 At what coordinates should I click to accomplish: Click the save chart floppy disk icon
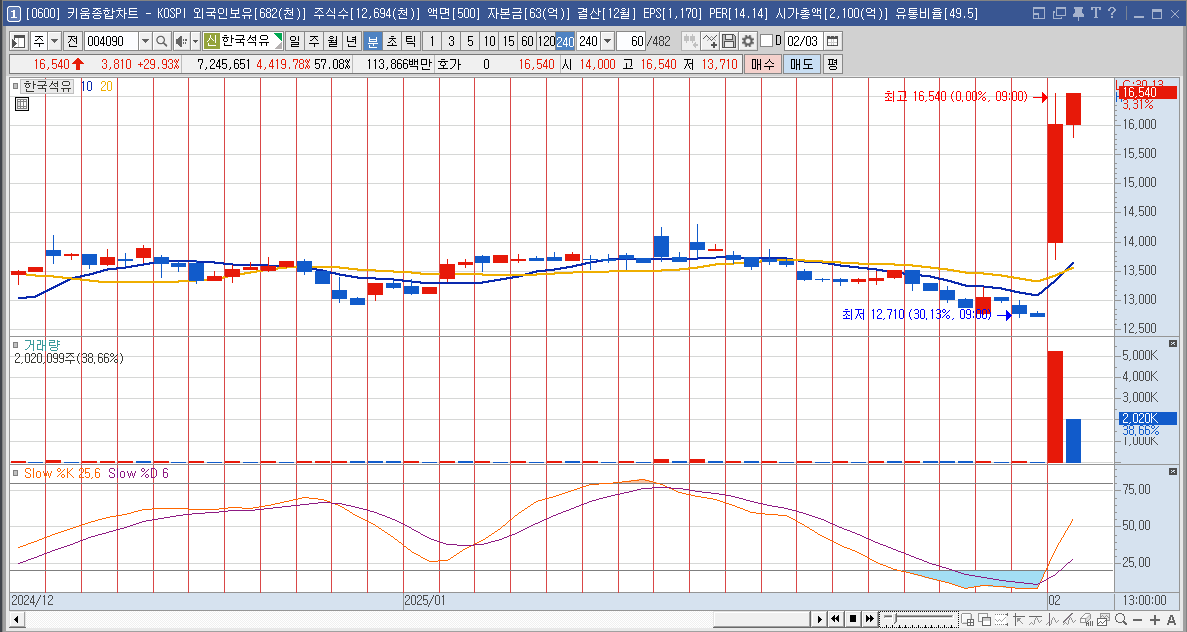729,41
